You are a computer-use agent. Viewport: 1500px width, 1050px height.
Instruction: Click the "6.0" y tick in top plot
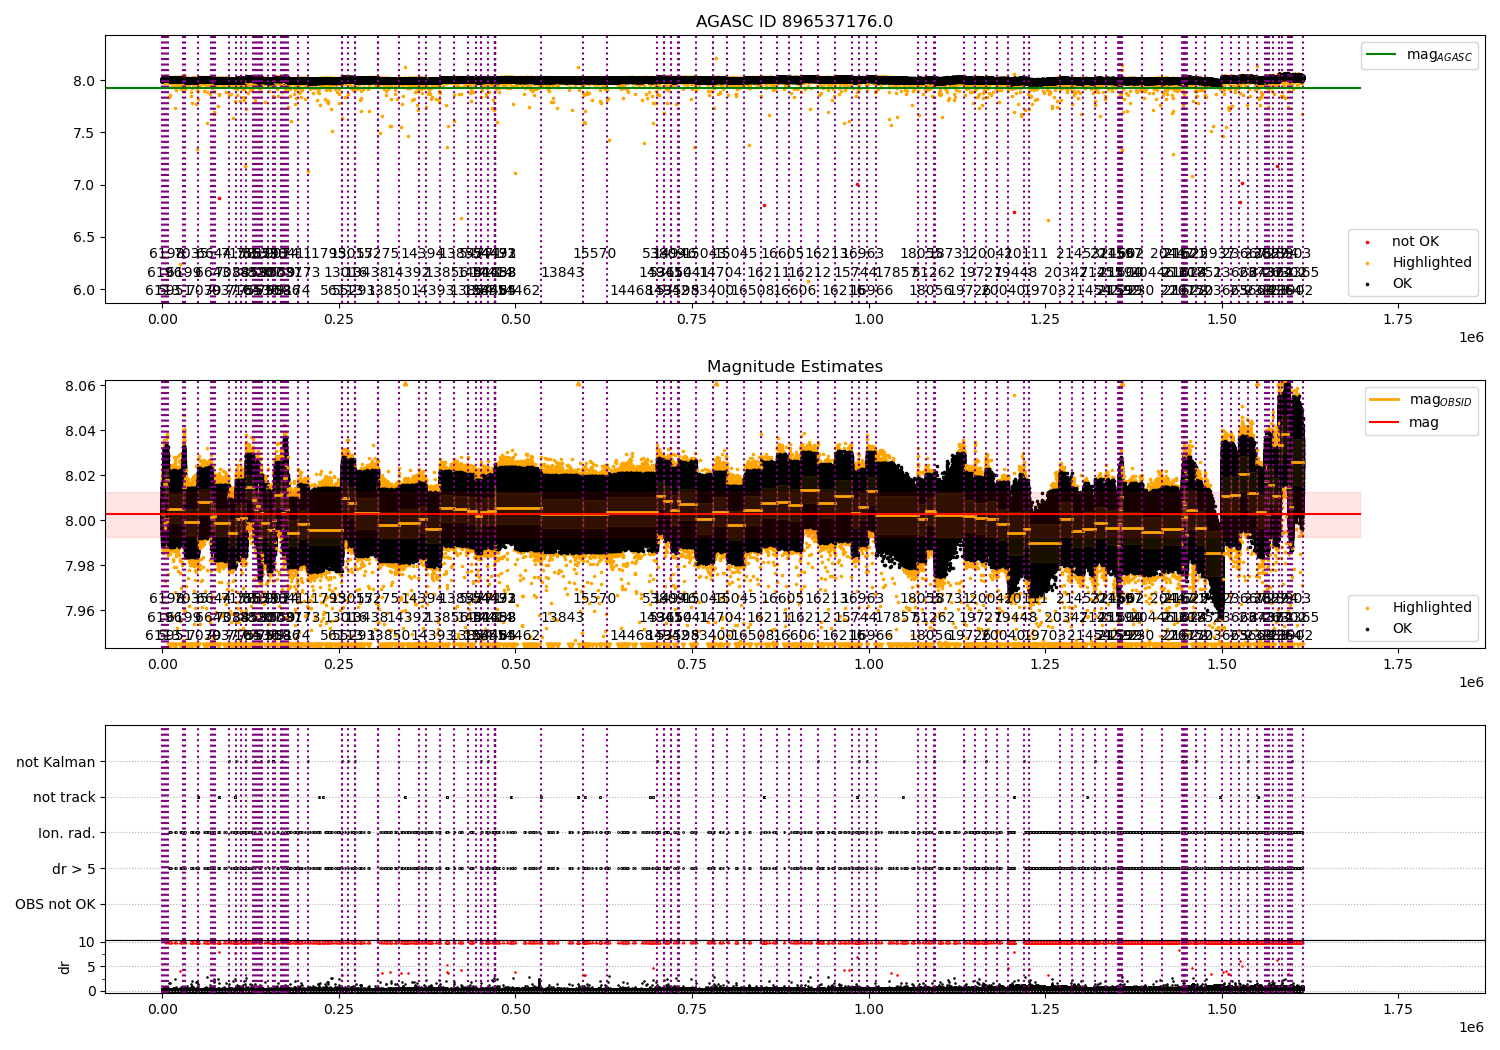point(85,290)
